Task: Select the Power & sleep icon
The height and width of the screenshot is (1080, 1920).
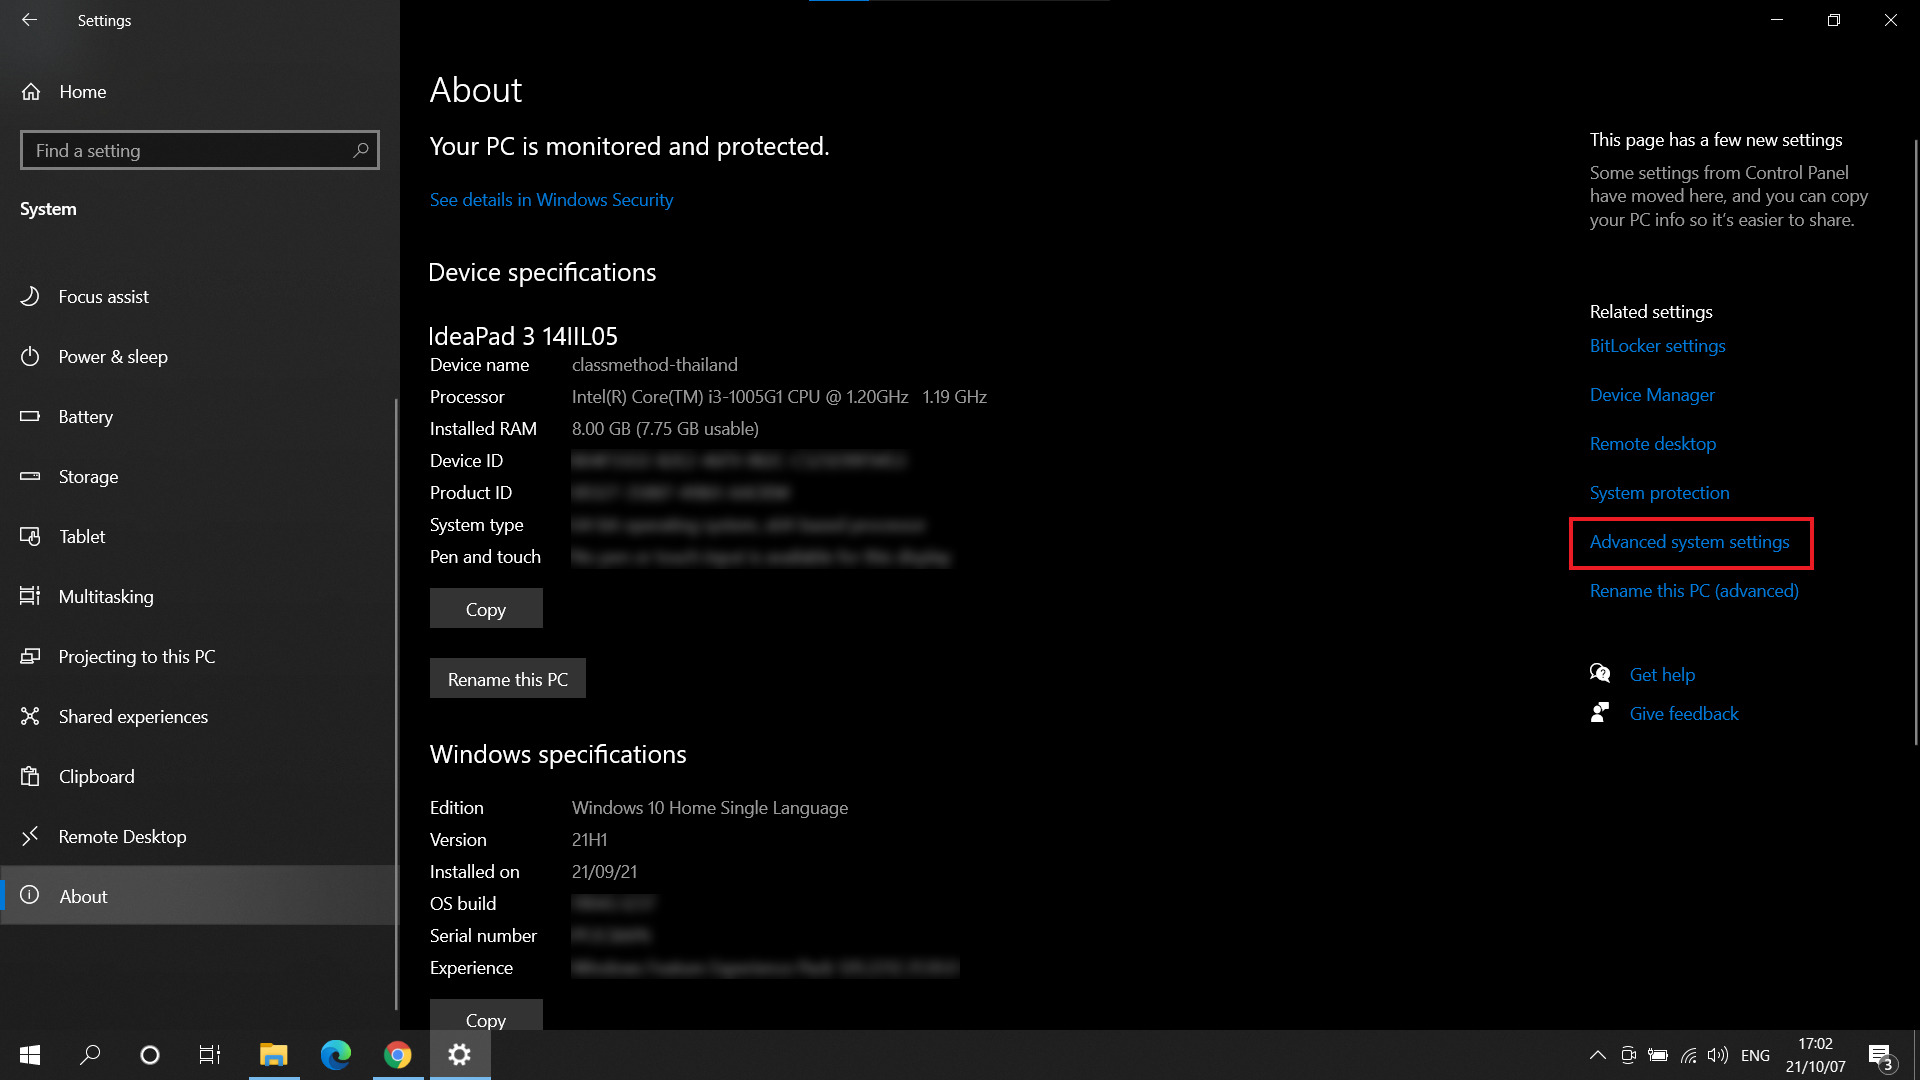Action: (30, 356)
